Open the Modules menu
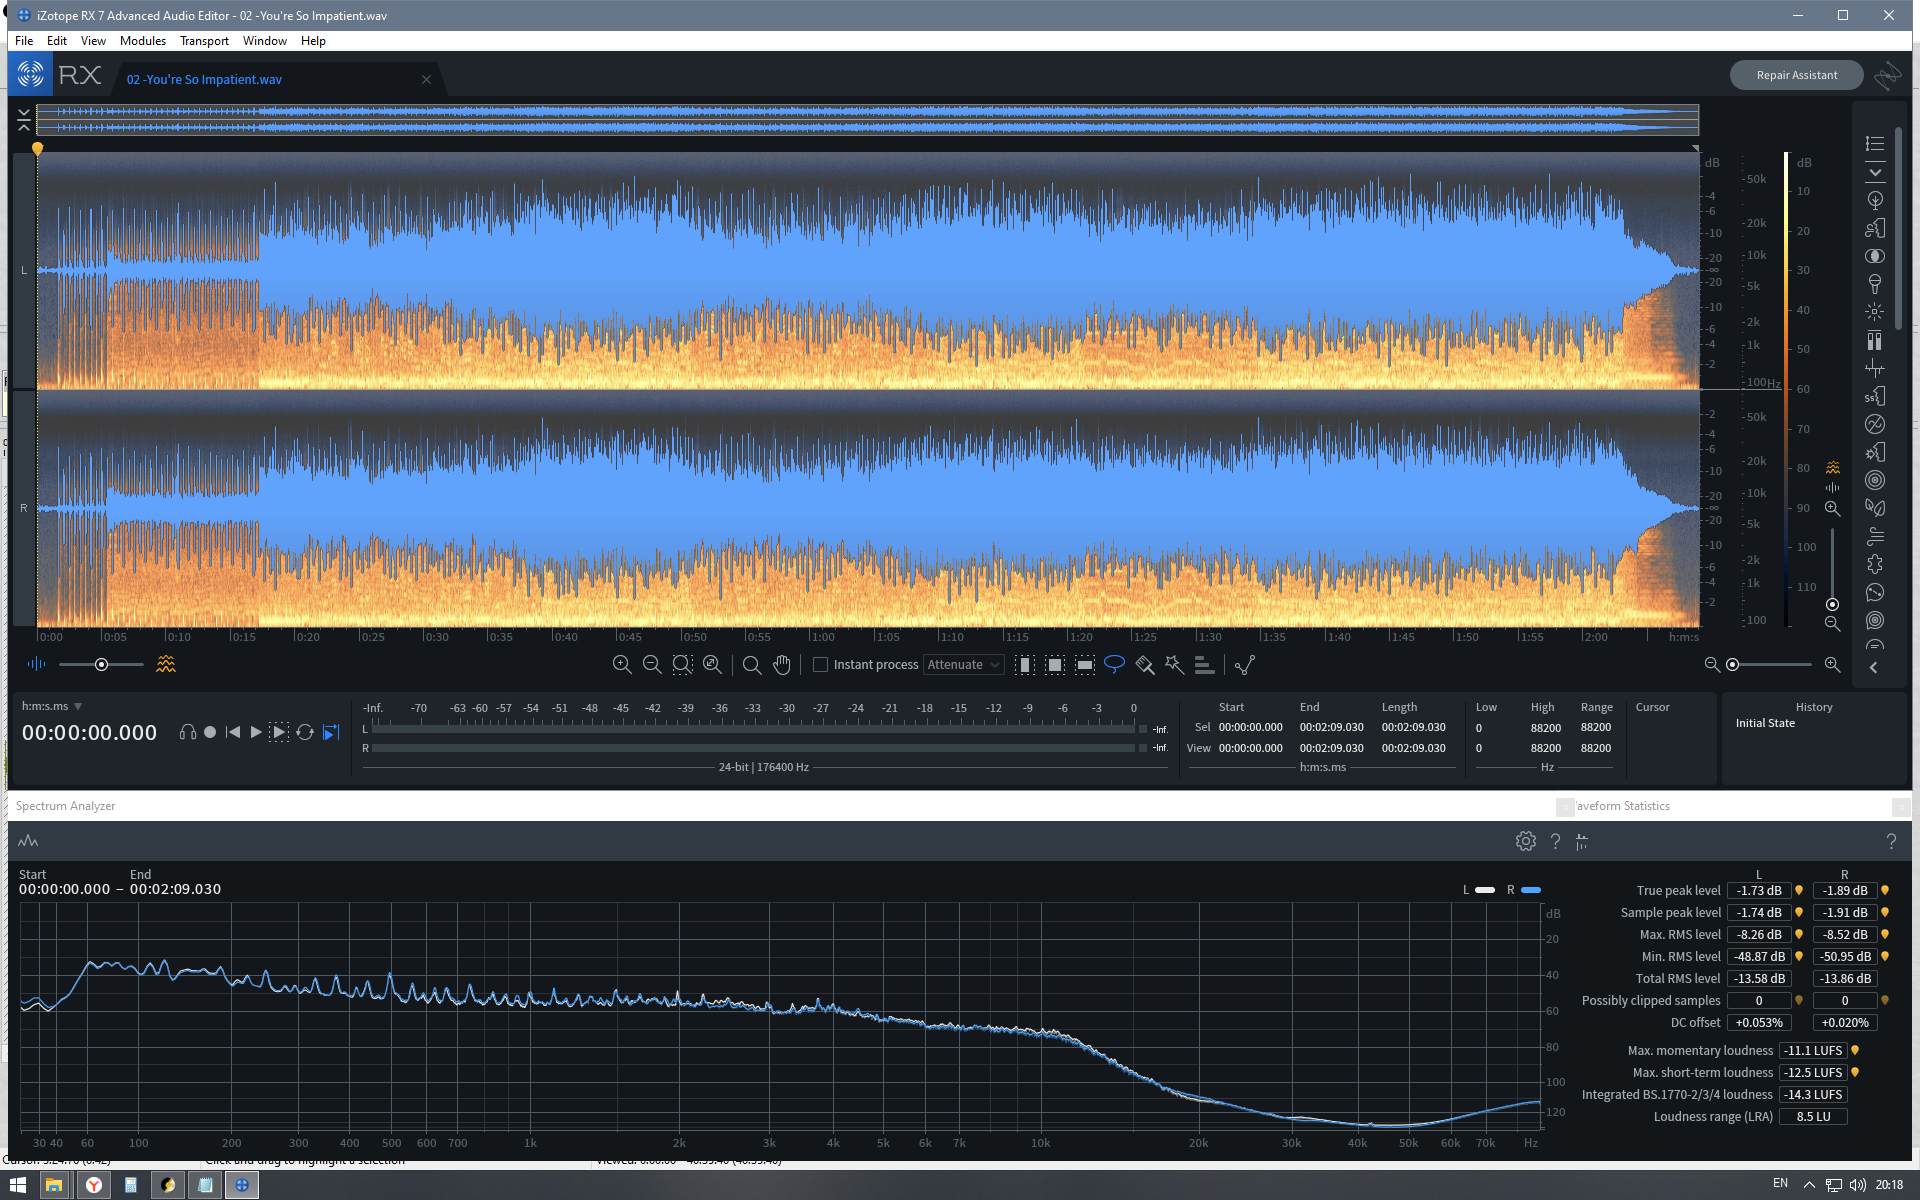Viewport: 1920px width, 1200px height. (143, 41)
